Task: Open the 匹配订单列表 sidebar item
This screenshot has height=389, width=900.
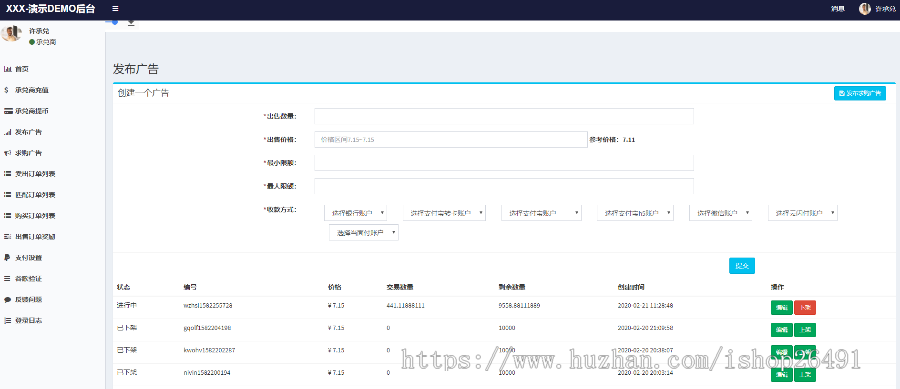Action: (35, 194)
